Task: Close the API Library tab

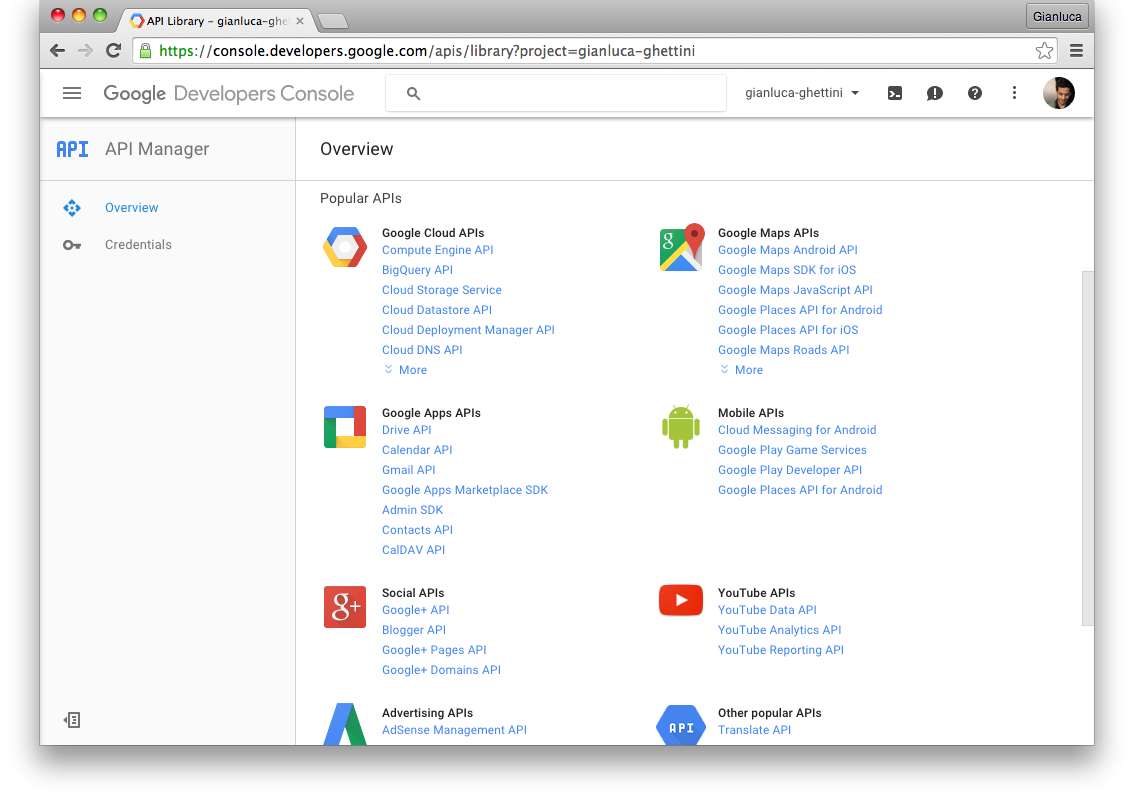Action: 300,21
